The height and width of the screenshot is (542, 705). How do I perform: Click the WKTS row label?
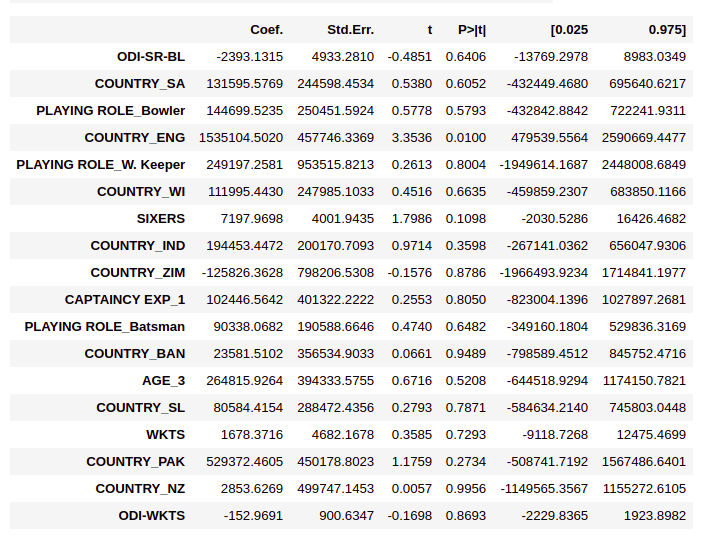pos(165,434)
